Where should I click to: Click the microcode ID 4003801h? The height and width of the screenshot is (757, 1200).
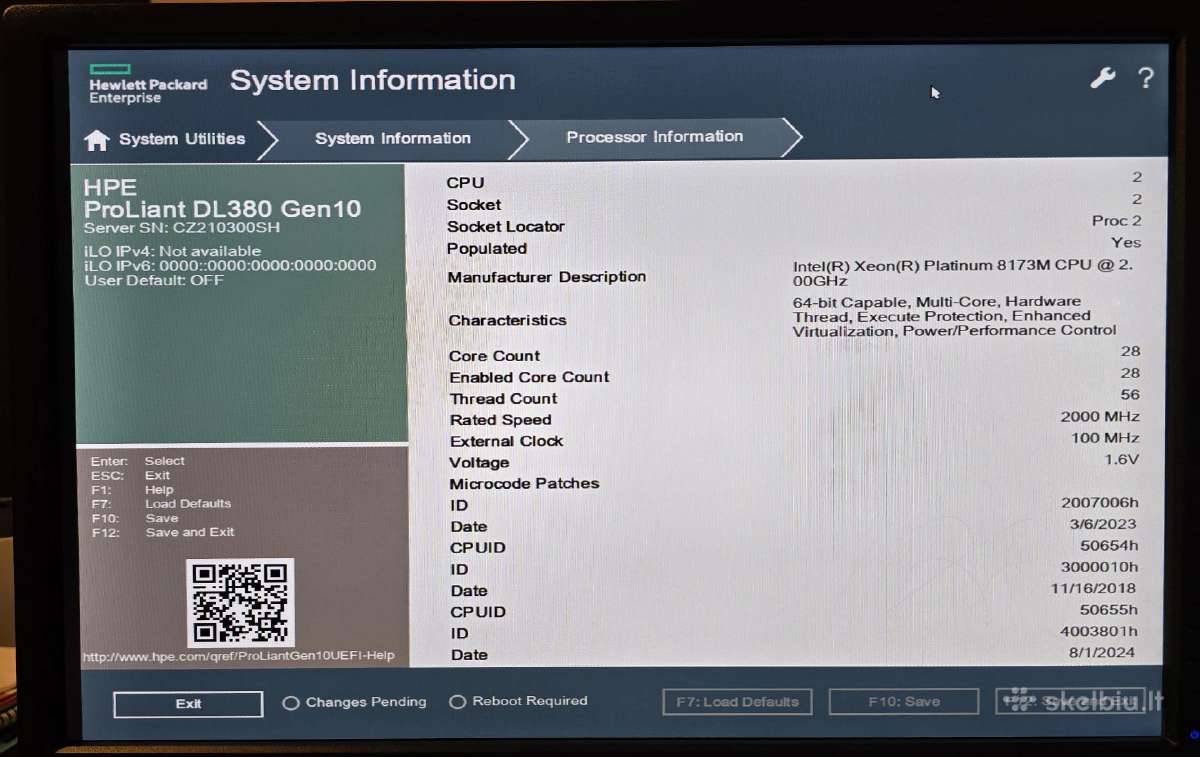1099,632
